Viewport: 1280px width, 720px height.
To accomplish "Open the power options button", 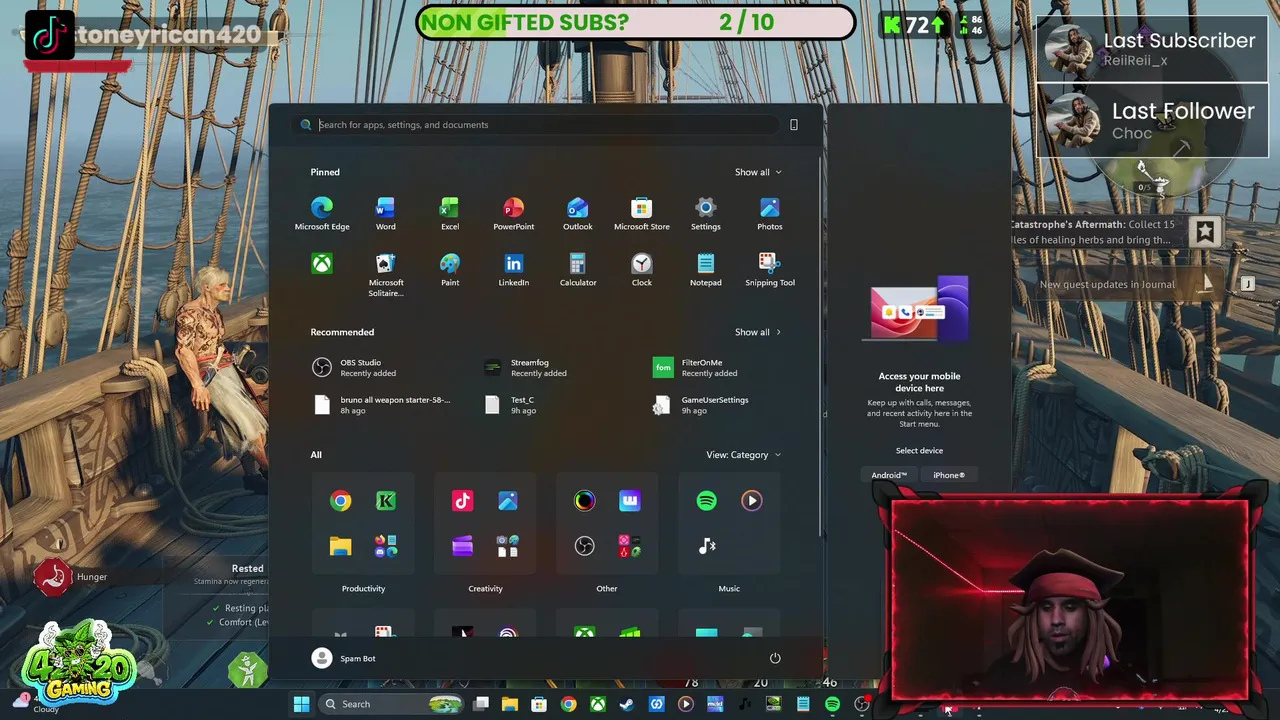I will (775, 658).
